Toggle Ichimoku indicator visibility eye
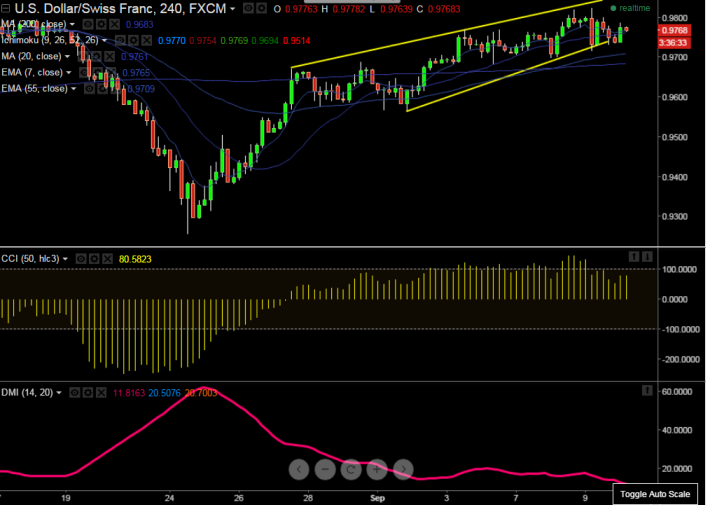The height and width of the screenshot is (505, 706). click(x=120, y=41)
